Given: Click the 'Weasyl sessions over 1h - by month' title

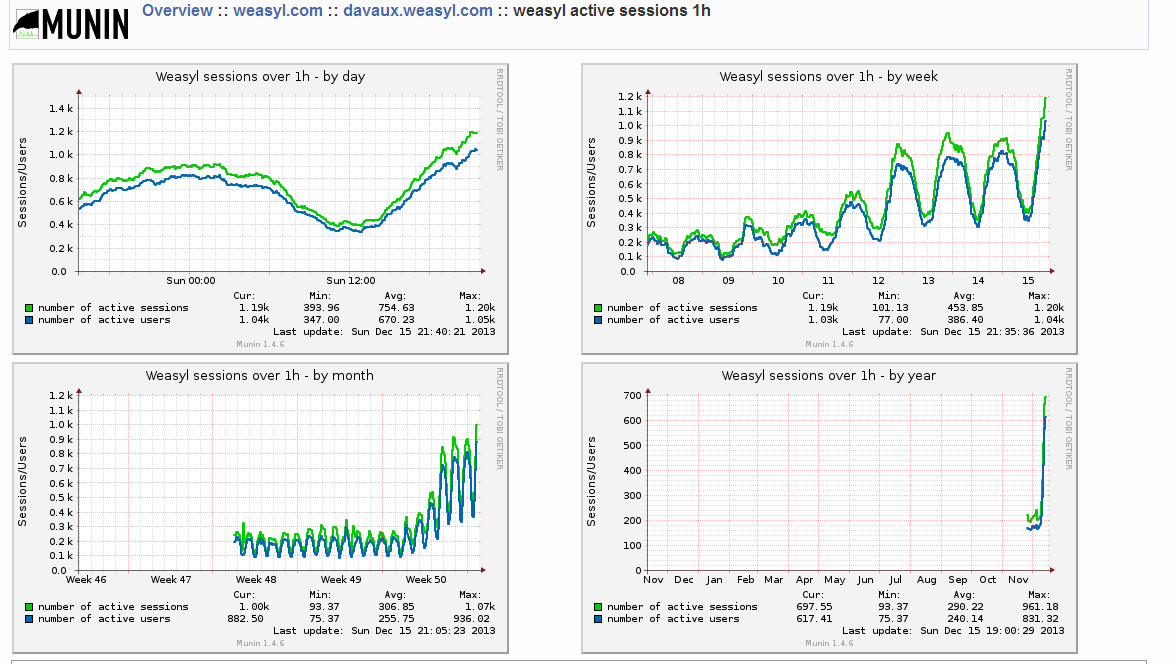Looking at the screenshot, I should [260, 376].
